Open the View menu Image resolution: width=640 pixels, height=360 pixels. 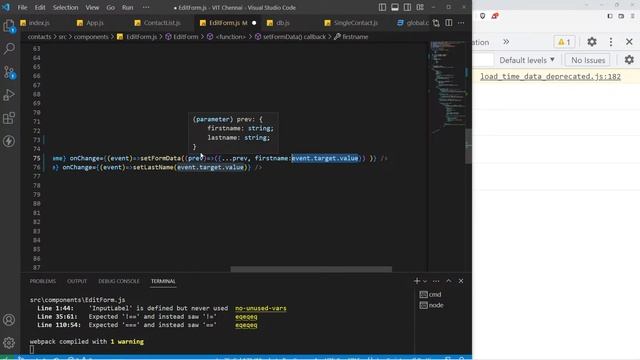tap(92, 7)
